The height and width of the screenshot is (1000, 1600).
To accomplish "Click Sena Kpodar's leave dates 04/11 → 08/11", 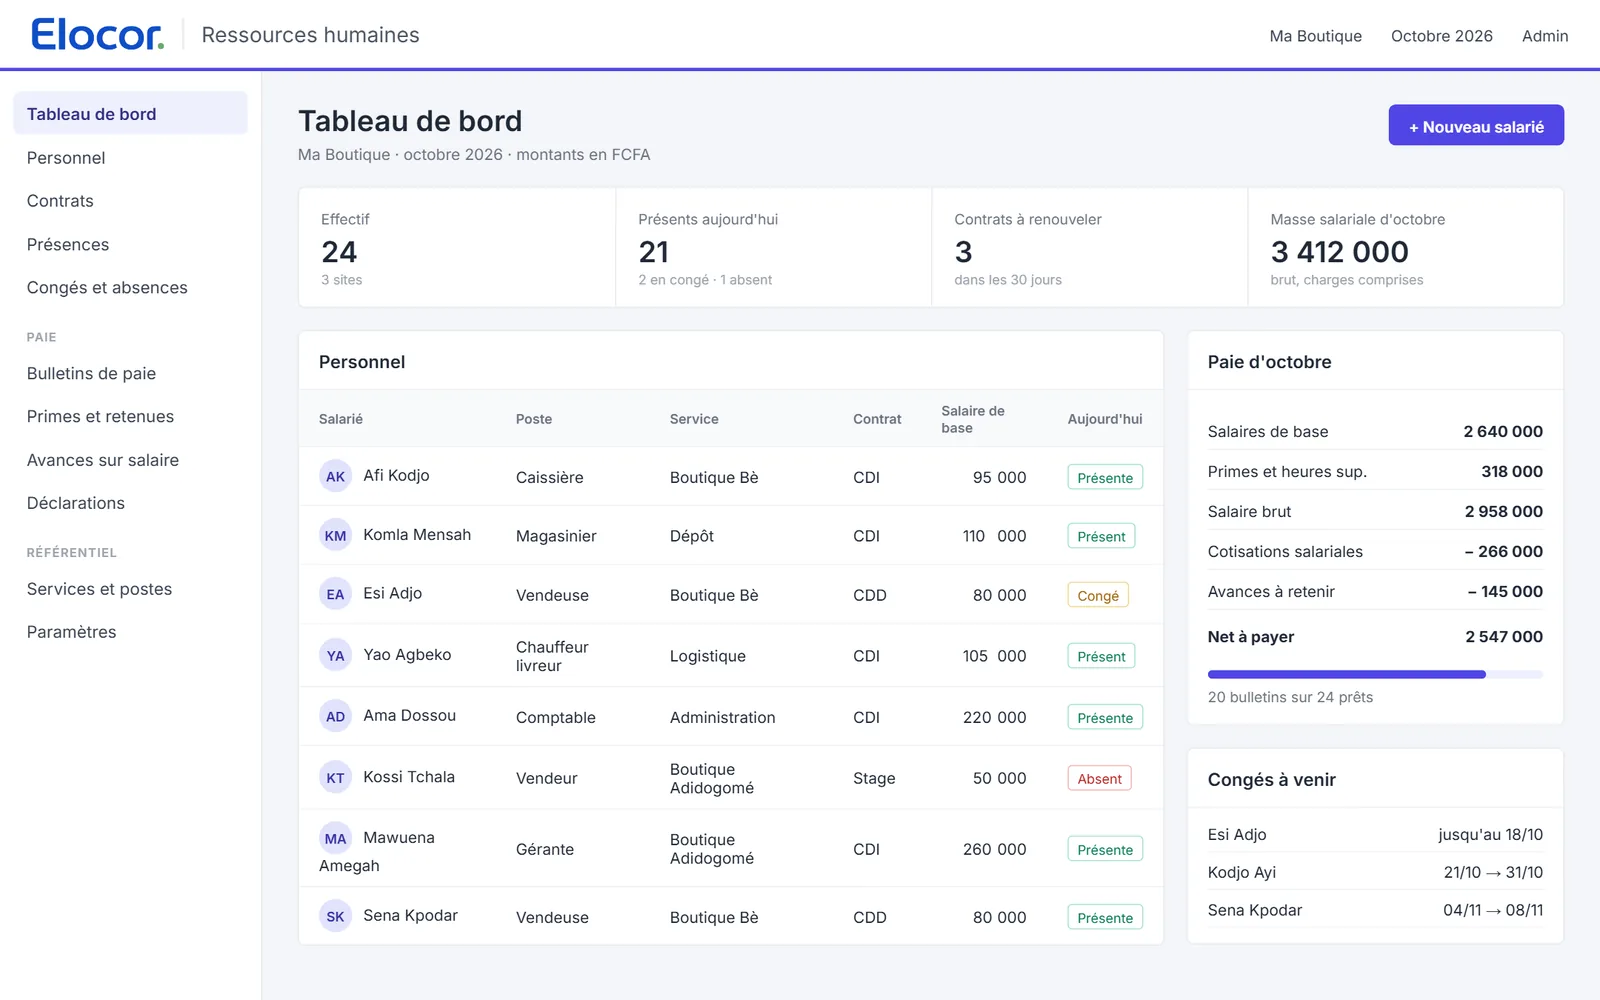I will 1493,910.
